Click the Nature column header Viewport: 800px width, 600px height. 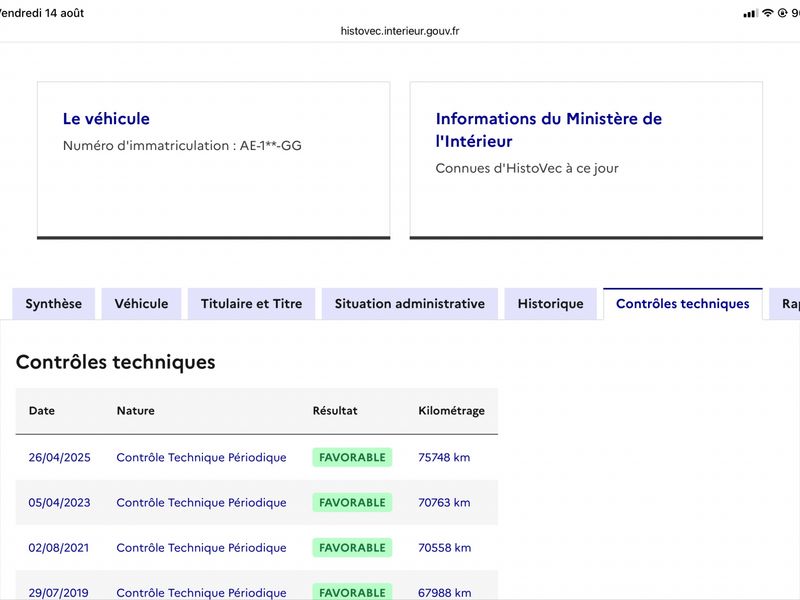(135, 411)
